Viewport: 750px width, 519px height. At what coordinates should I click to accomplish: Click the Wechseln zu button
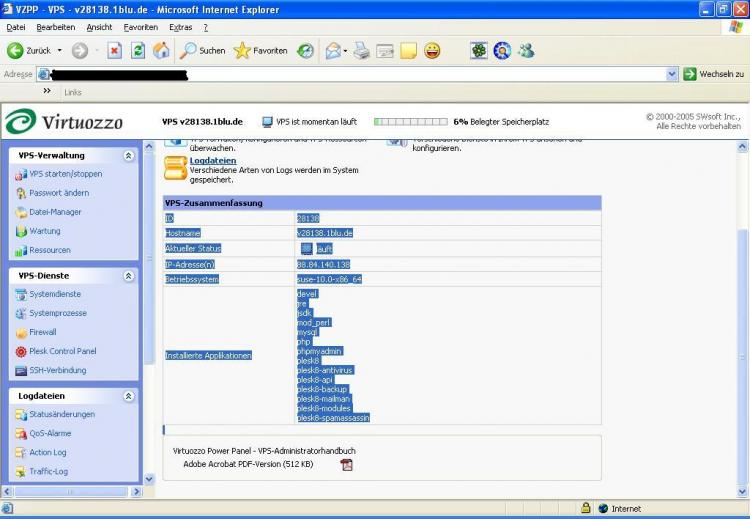click(x=713, y=74)
